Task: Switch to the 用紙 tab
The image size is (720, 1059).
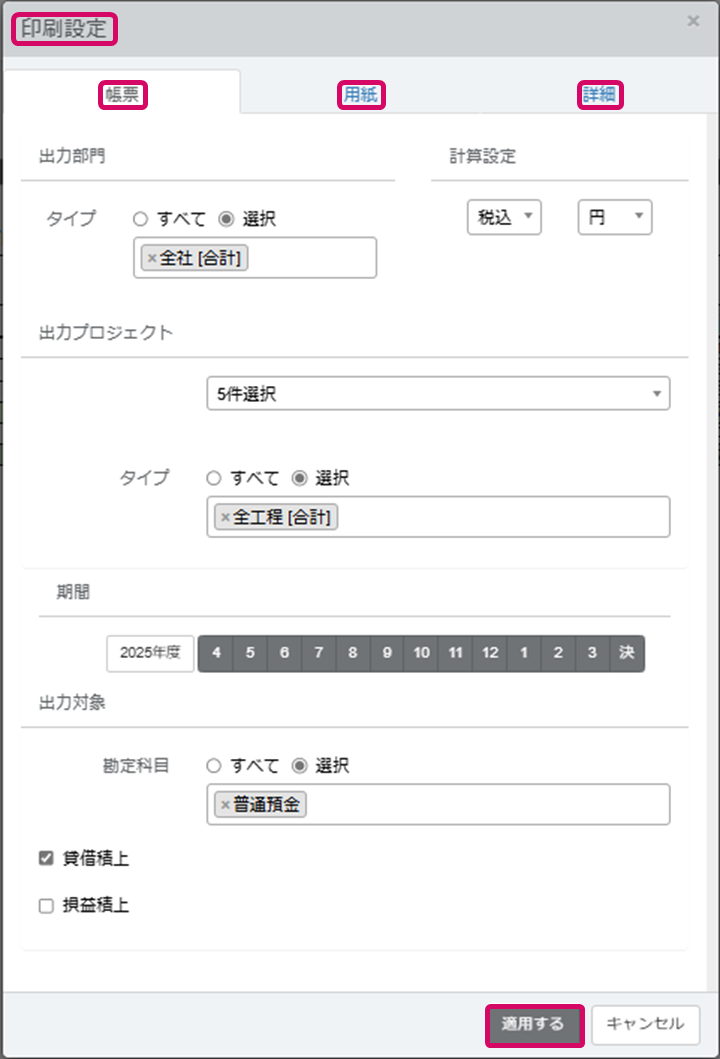Action: point(361,95)
